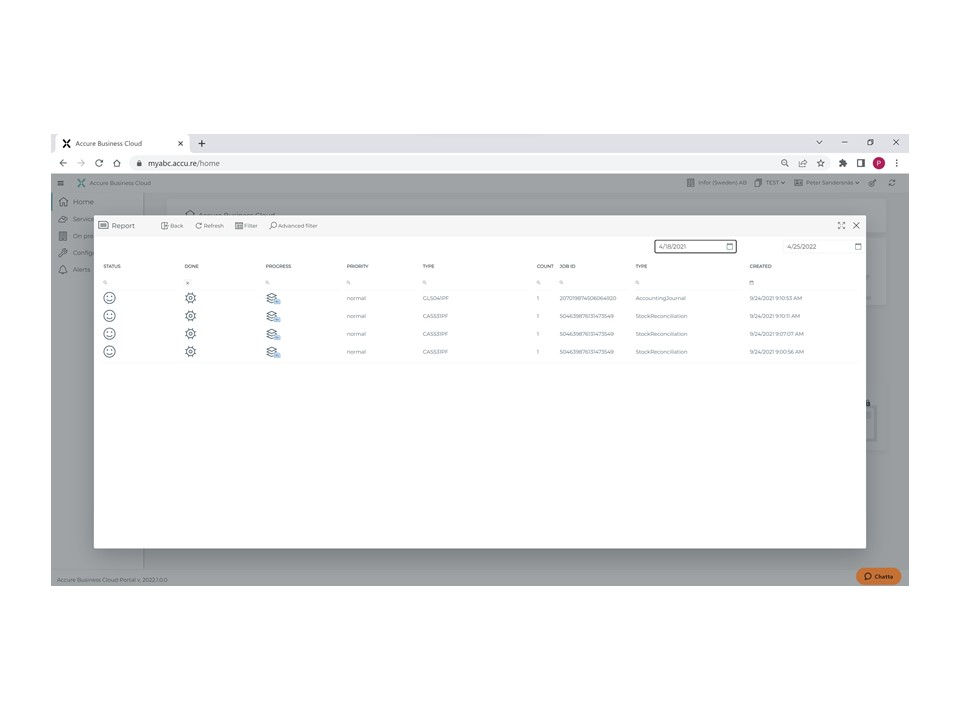The width and height of the screenshot is (960, 720).
Task: Bookmark the page using the star icon
Action: click(x=821, y=162)
